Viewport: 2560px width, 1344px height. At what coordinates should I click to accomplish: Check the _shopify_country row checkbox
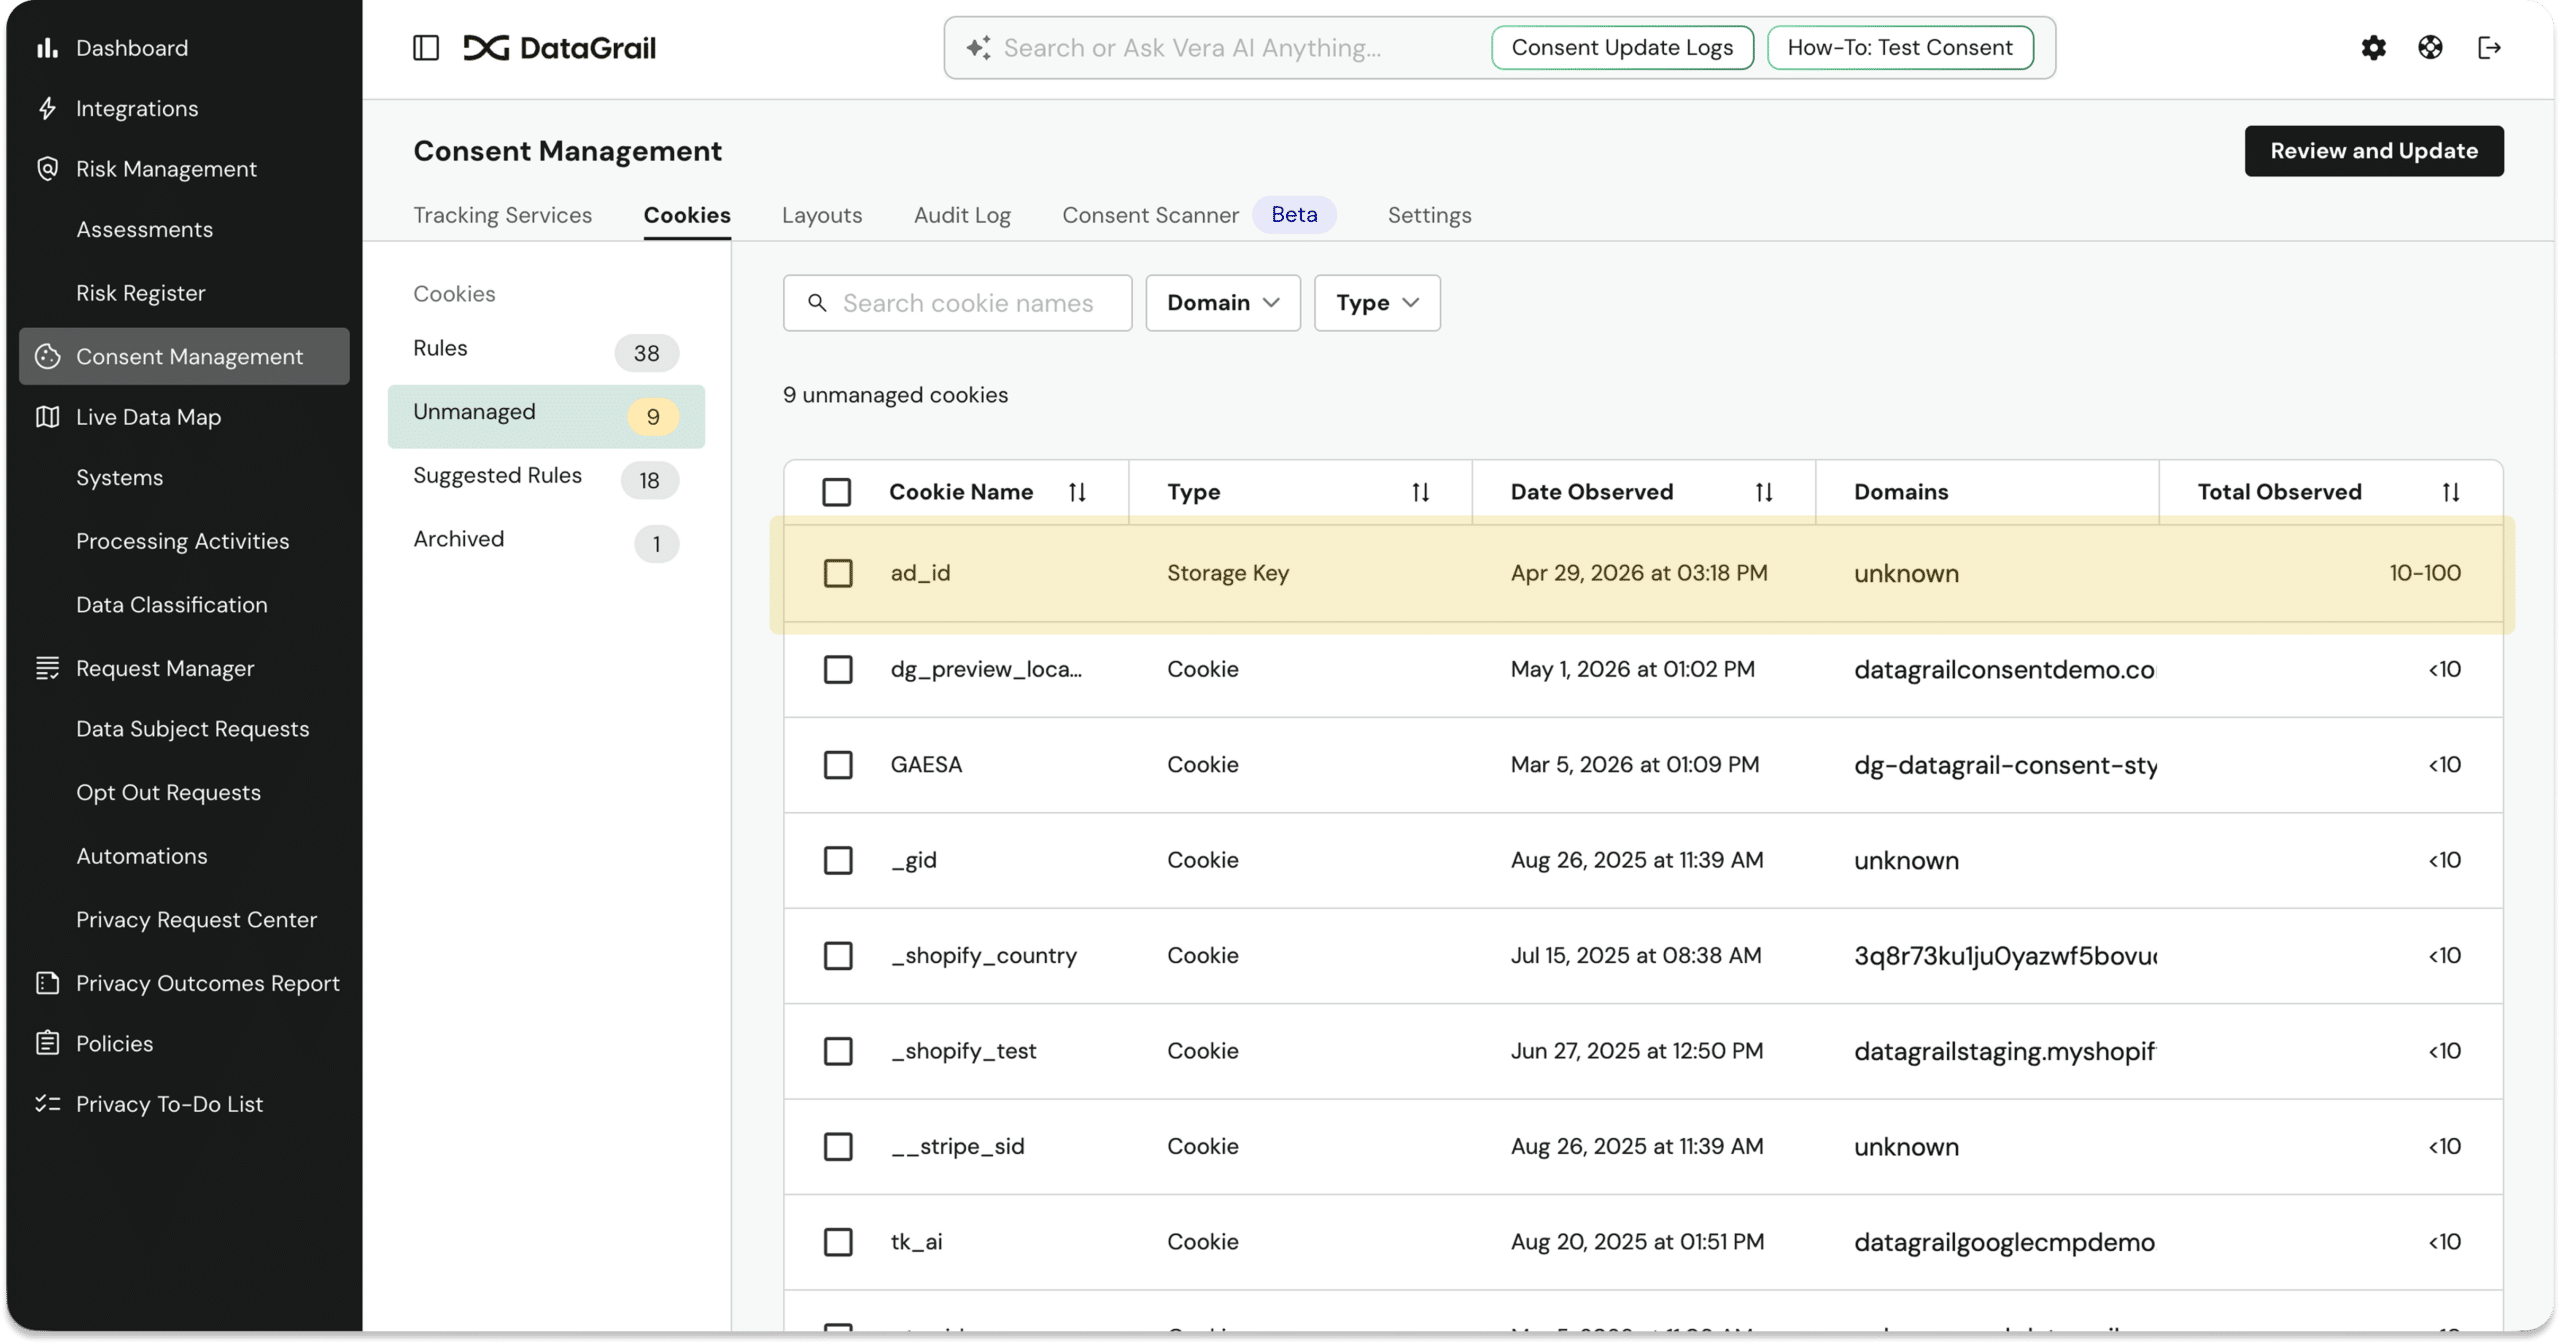pyautogui.click(x=838, y=956)
